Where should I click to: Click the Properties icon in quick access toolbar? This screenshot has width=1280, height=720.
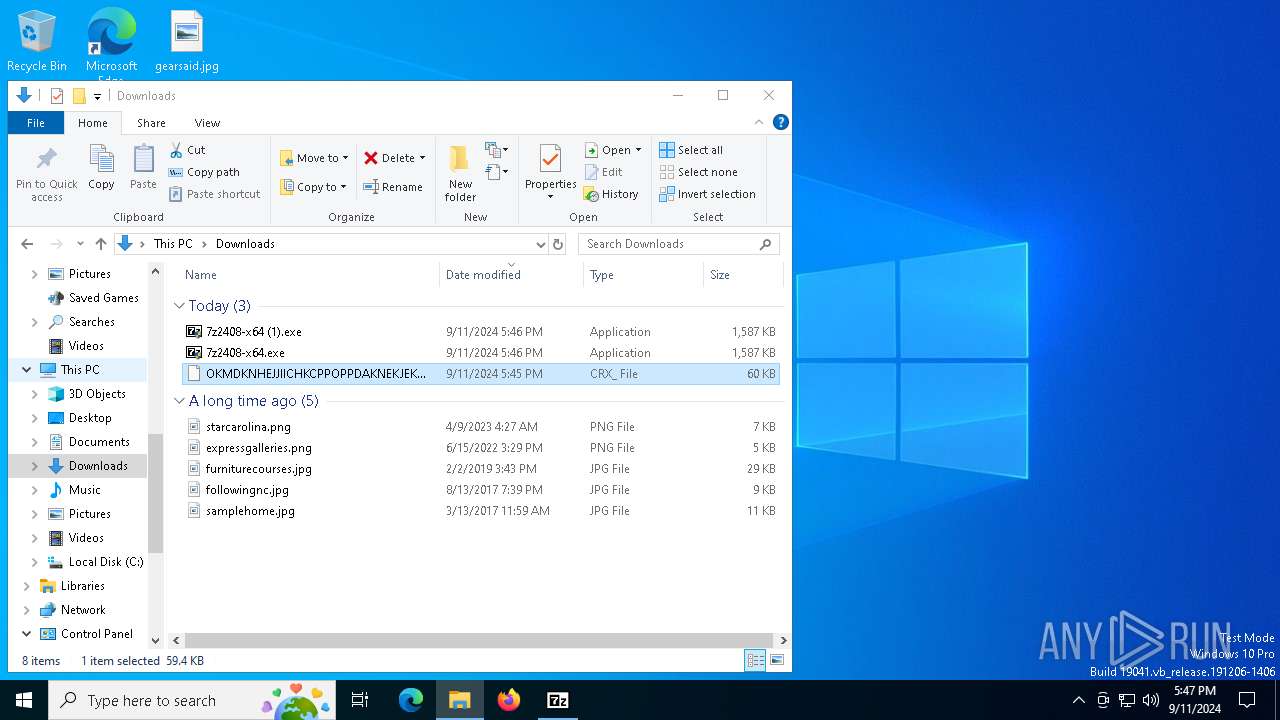coord(57,96)
